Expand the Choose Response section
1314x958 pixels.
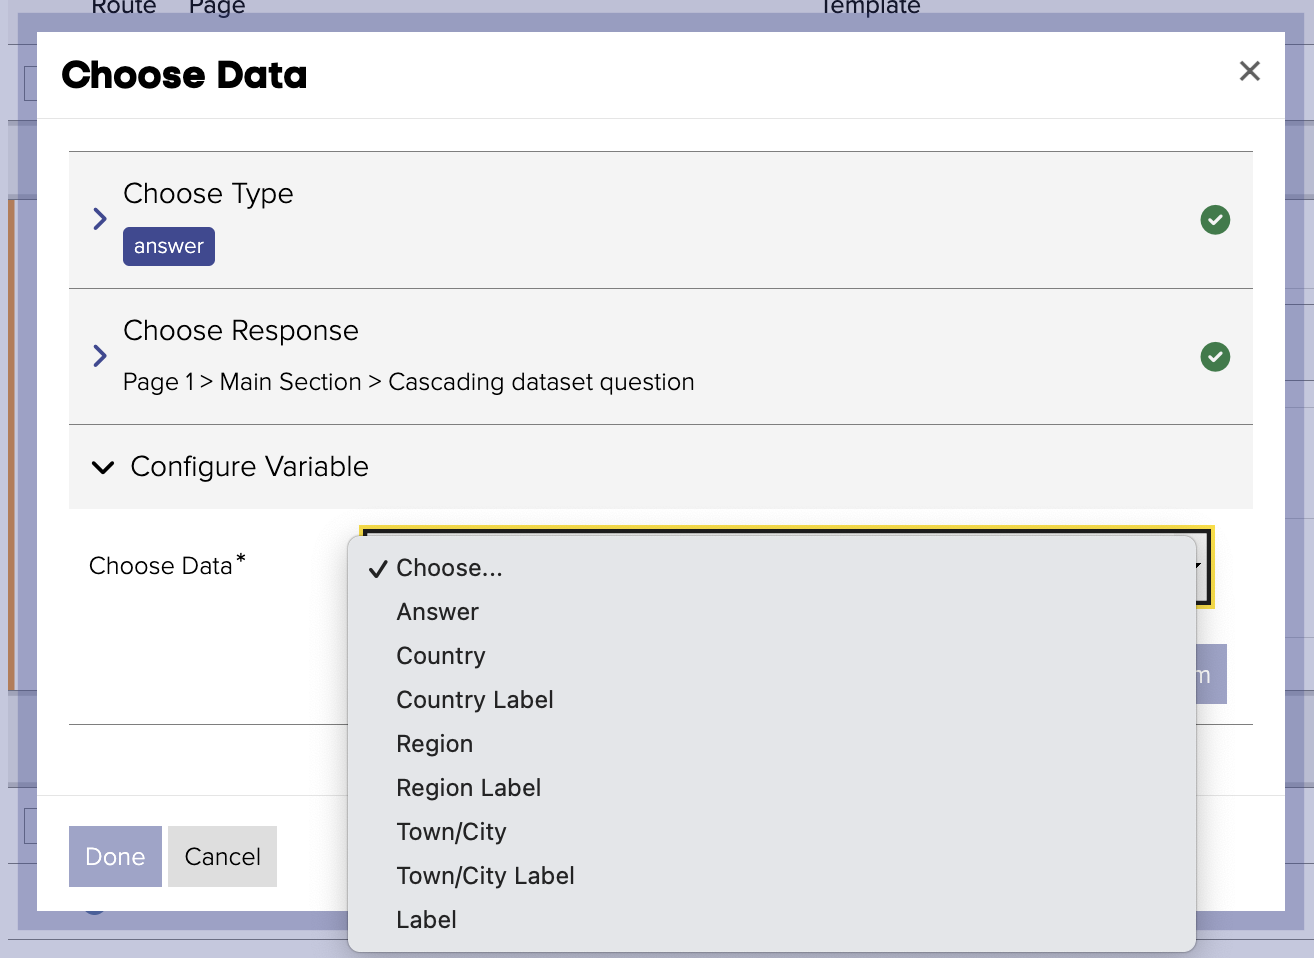(x=240, y=331)
